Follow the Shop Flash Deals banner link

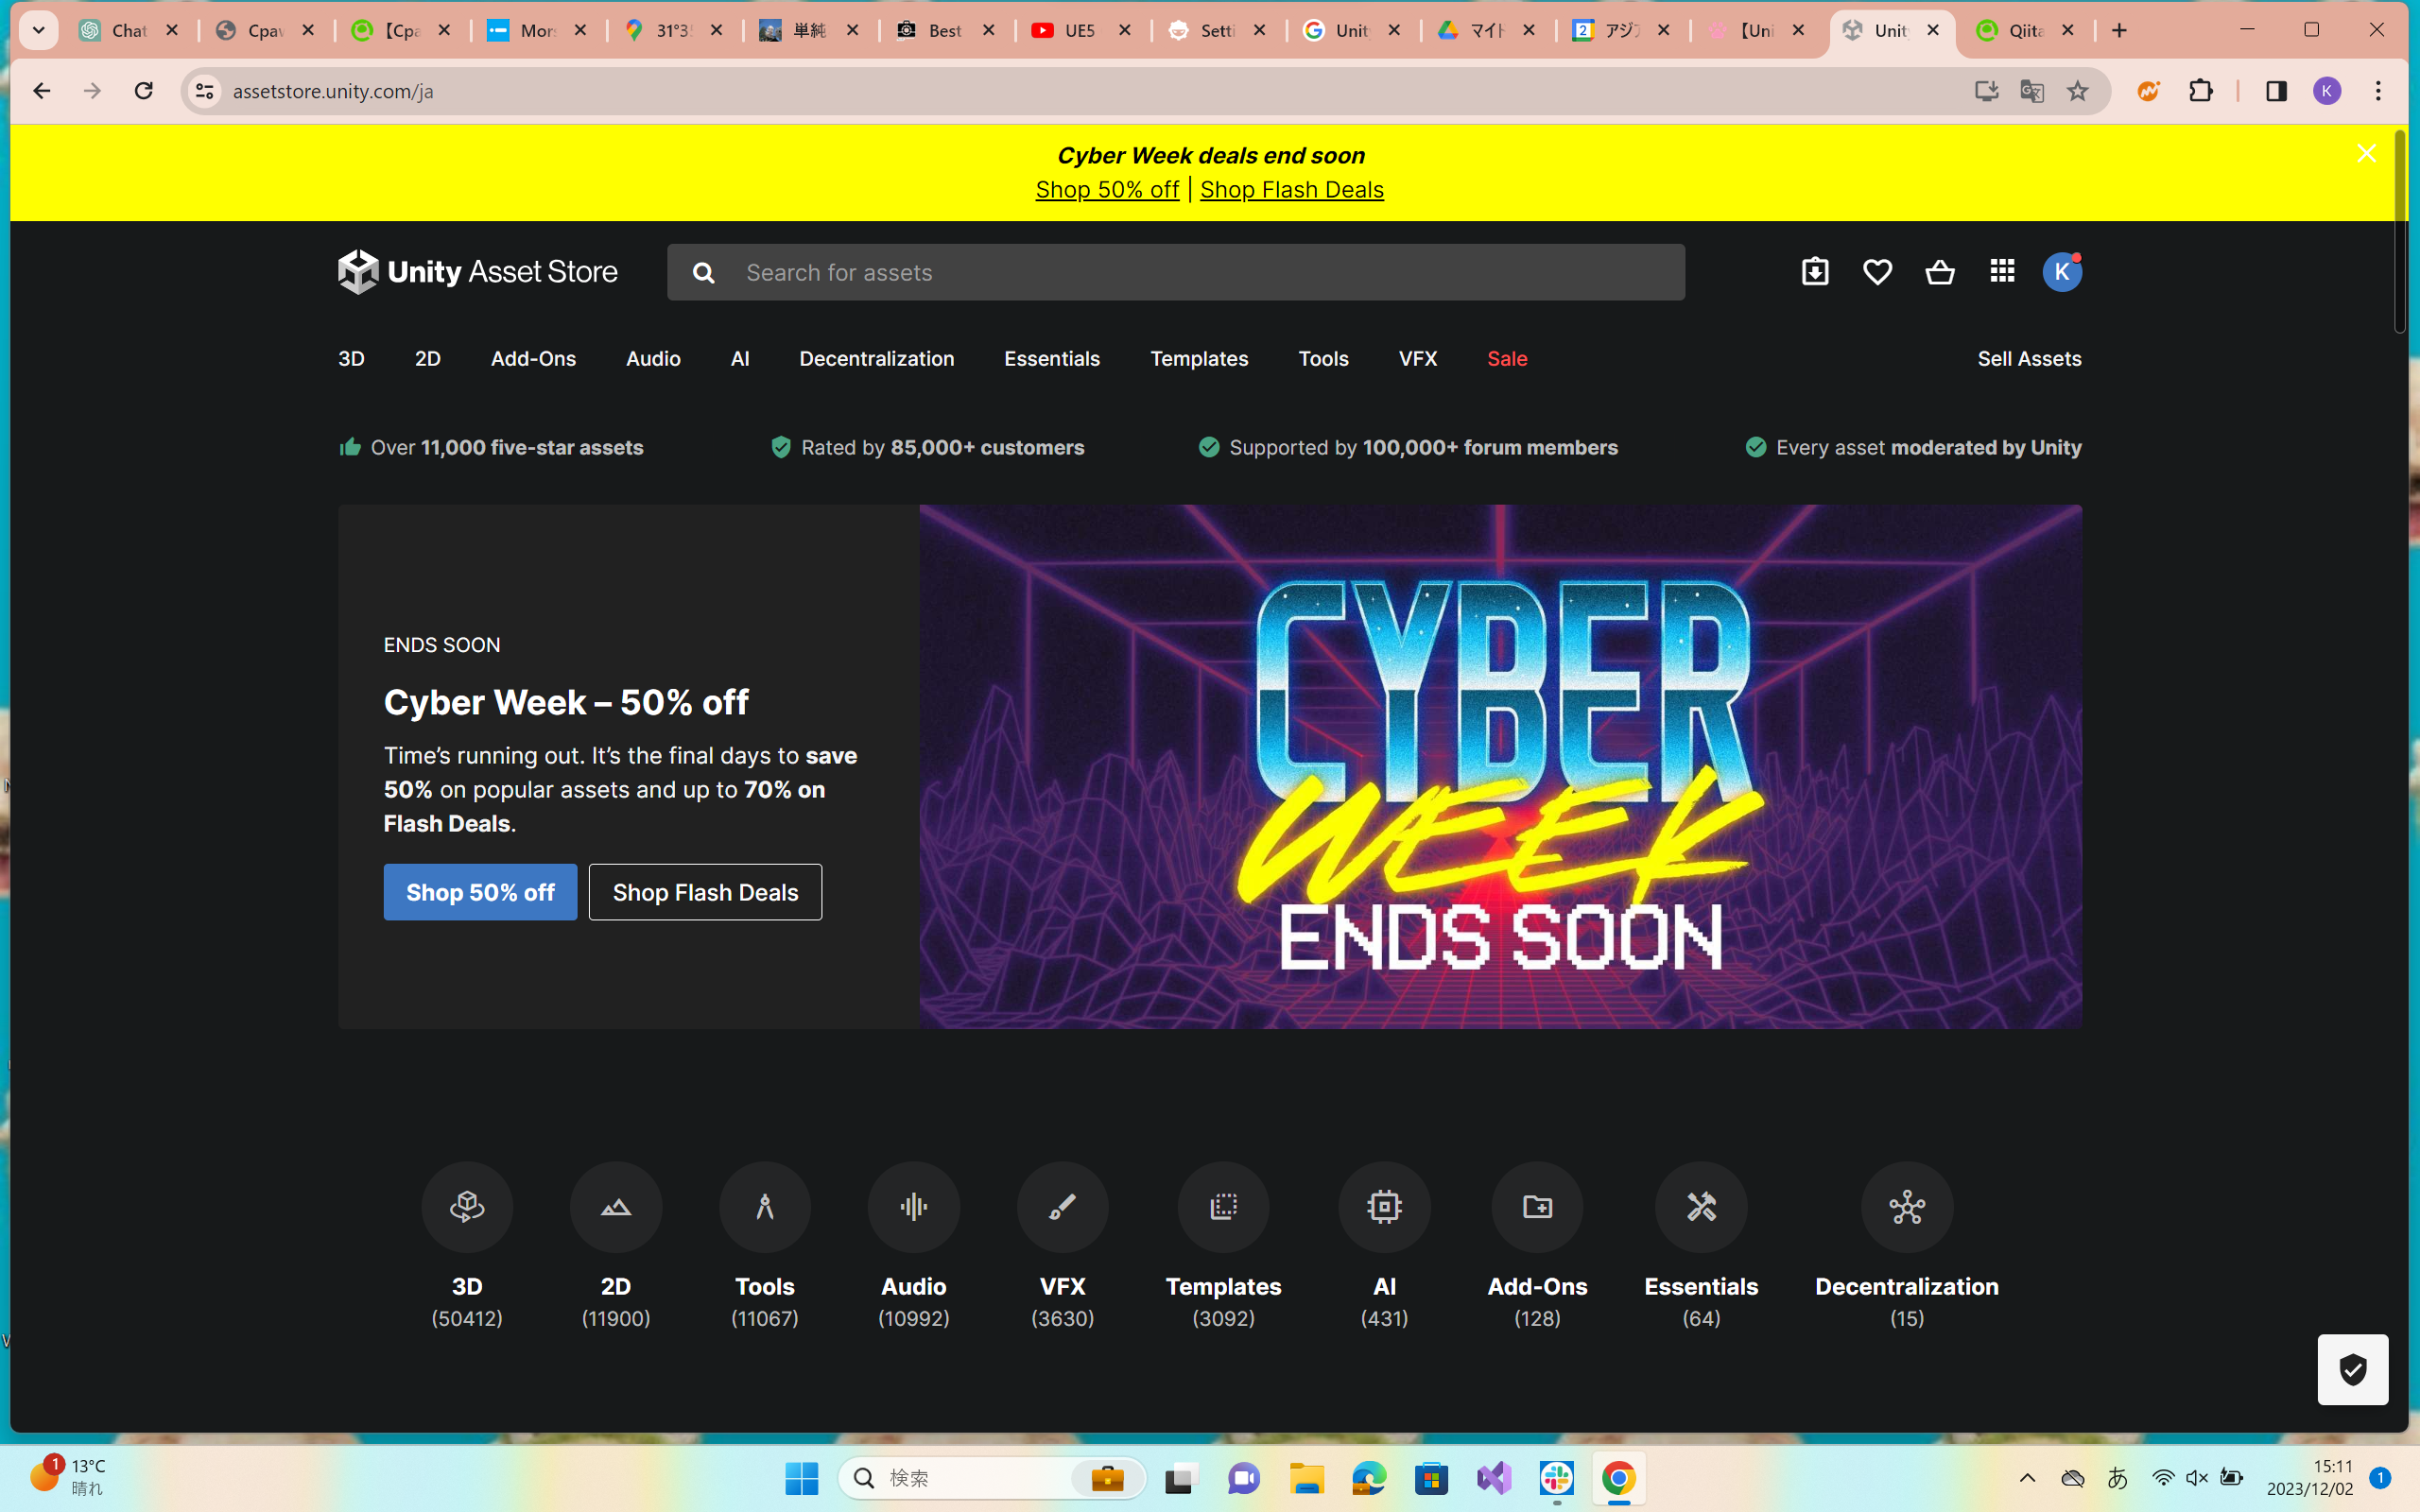(1291, 189)
